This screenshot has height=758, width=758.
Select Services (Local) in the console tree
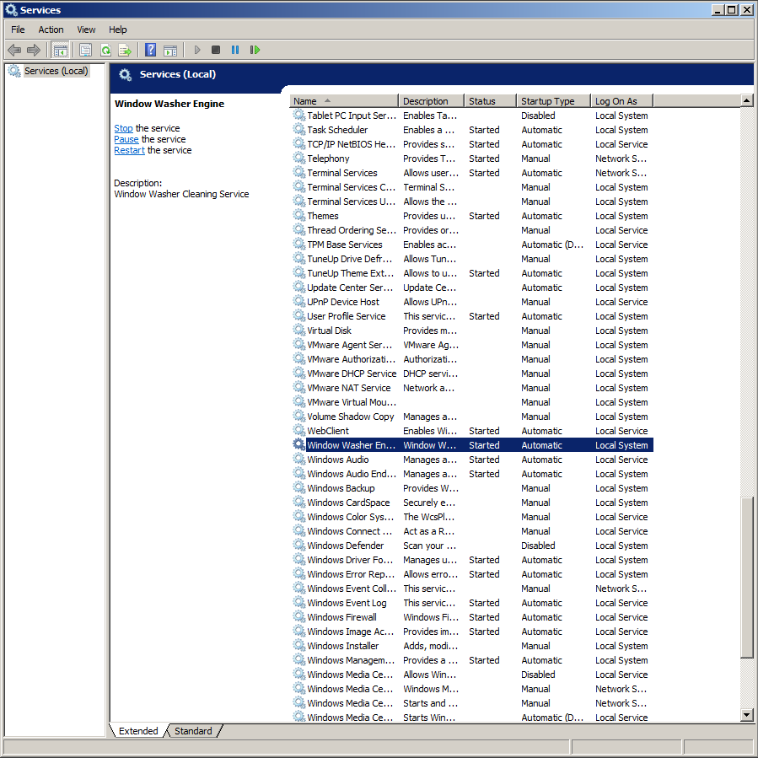tap(56, 71)
